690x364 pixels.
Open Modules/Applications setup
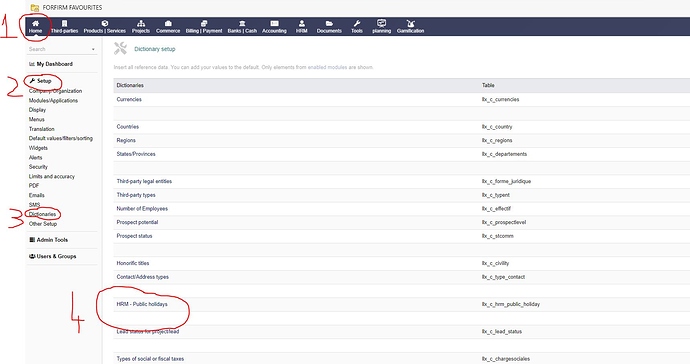[x=53, y=100]
